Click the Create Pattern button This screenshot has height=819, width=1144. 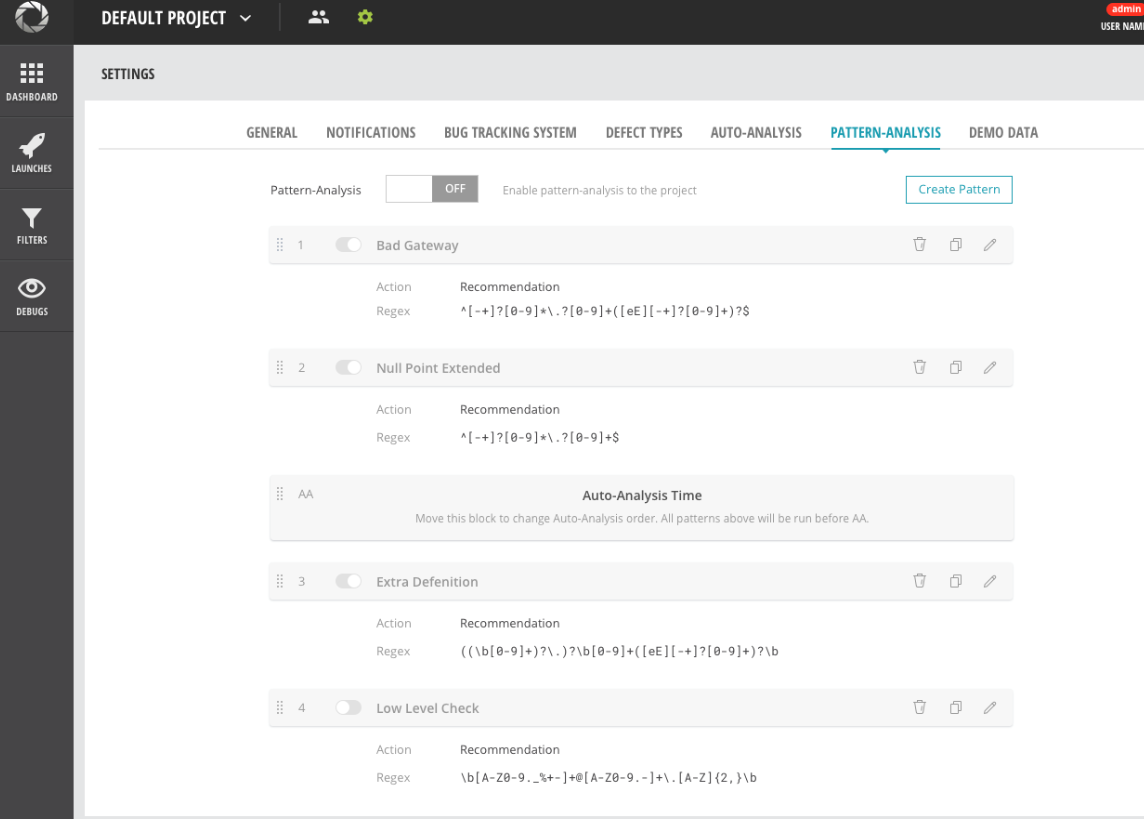coord(958,189)
